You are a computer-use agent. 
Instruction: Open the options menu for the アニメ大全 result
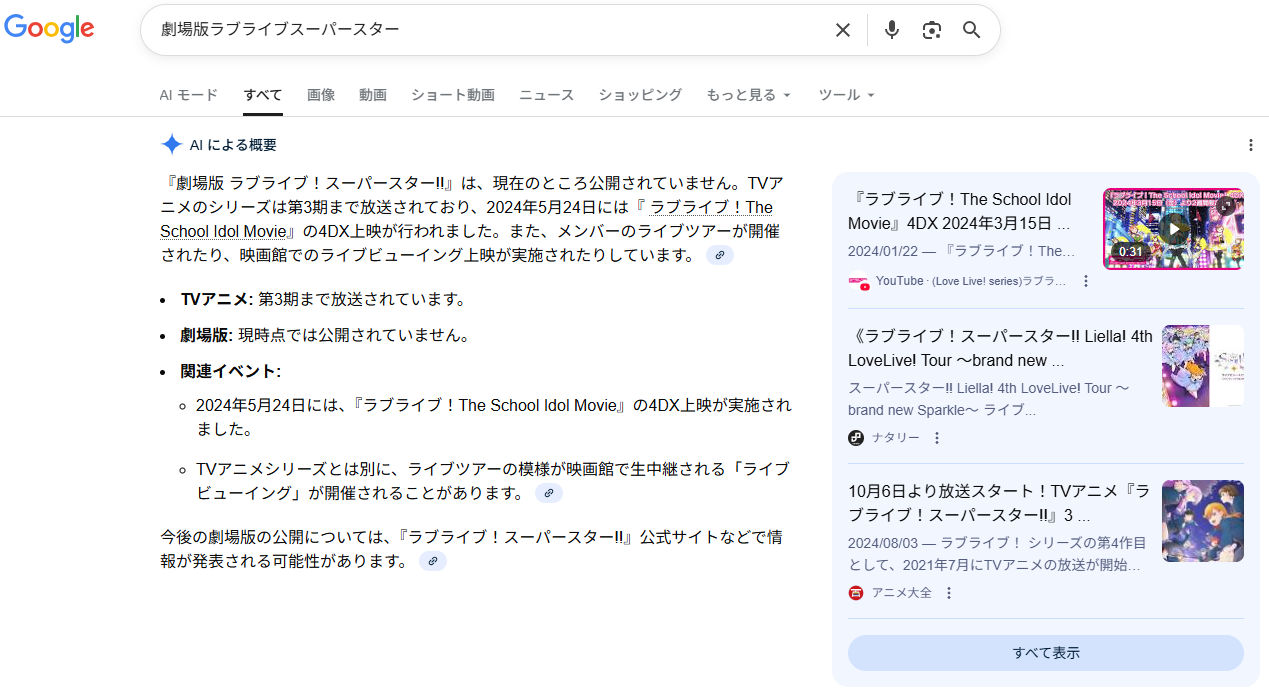tap(949, 593)
